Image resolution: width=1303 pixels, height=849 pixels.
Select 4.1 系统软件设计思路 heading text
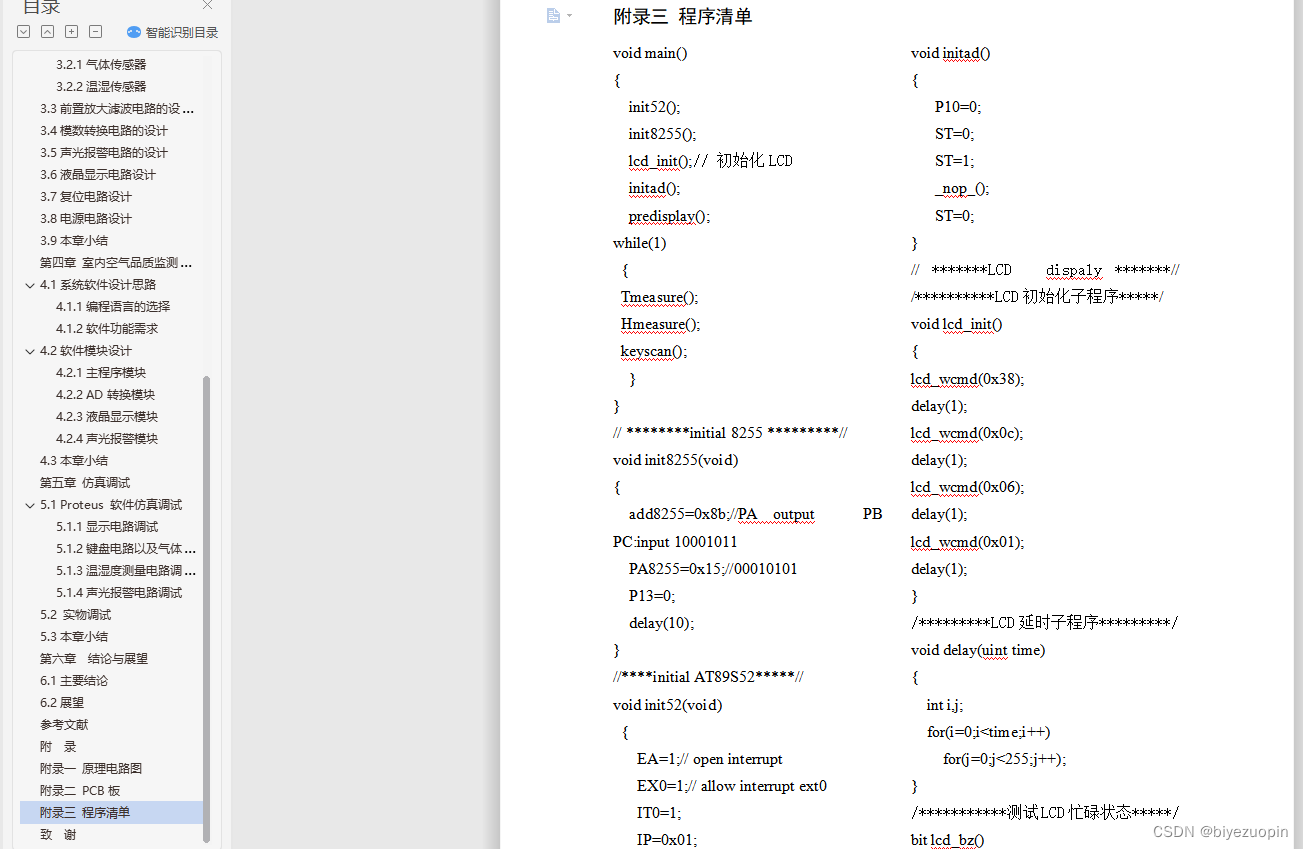(x=98, y=285)
